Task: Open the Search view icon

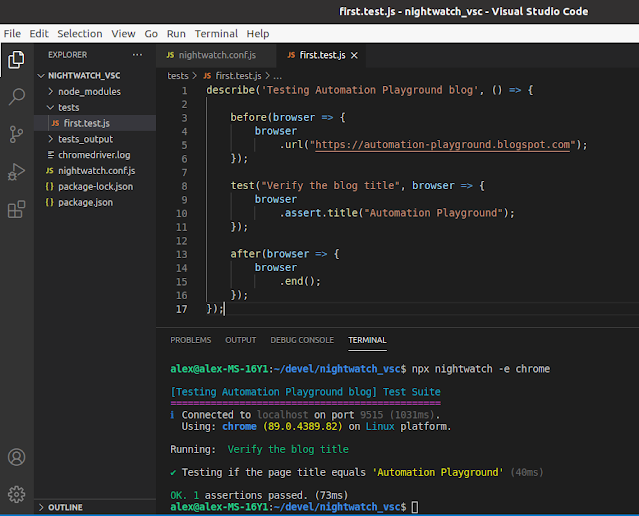Action: coord(16,97)
